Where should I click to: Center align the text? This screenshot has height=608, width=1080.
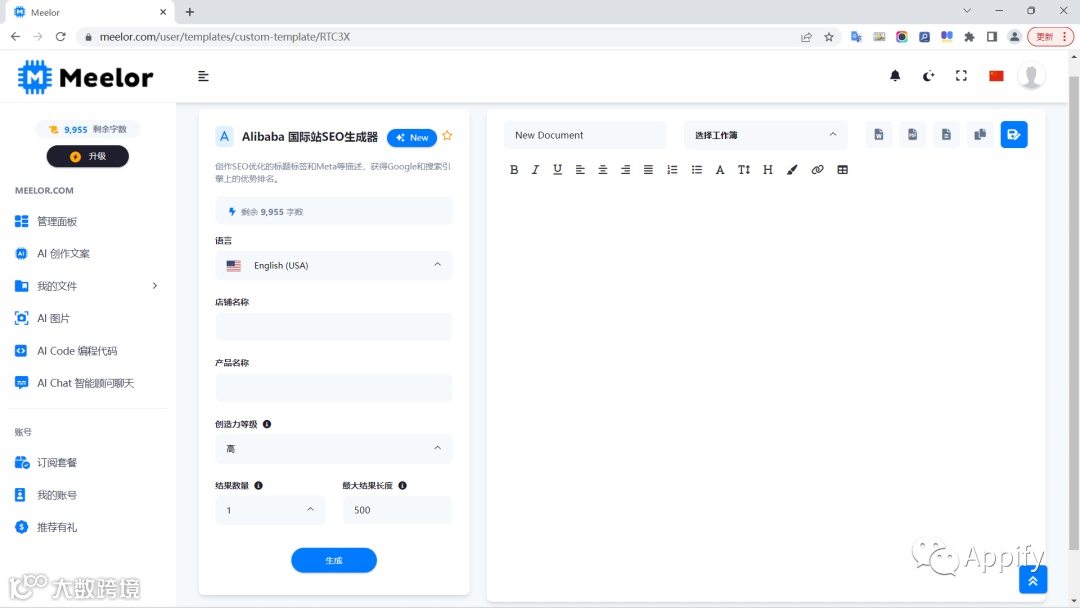click(603, 169)
